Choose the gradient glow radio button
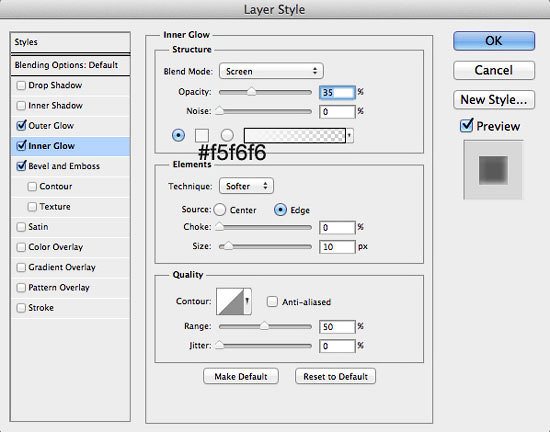 pyautogui.click(x=227, y=135)
